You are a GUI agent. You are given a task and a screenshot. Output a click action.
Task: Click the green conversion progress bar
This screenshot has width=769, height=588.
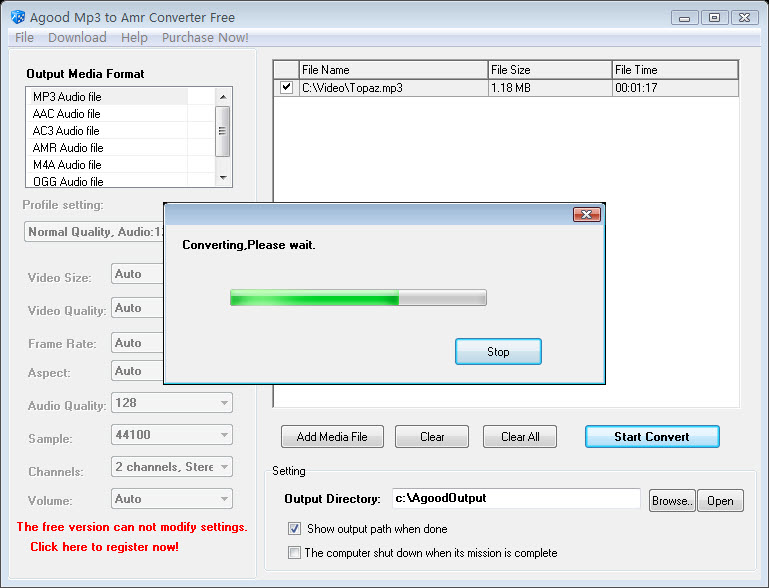click(x=359, y=297)
